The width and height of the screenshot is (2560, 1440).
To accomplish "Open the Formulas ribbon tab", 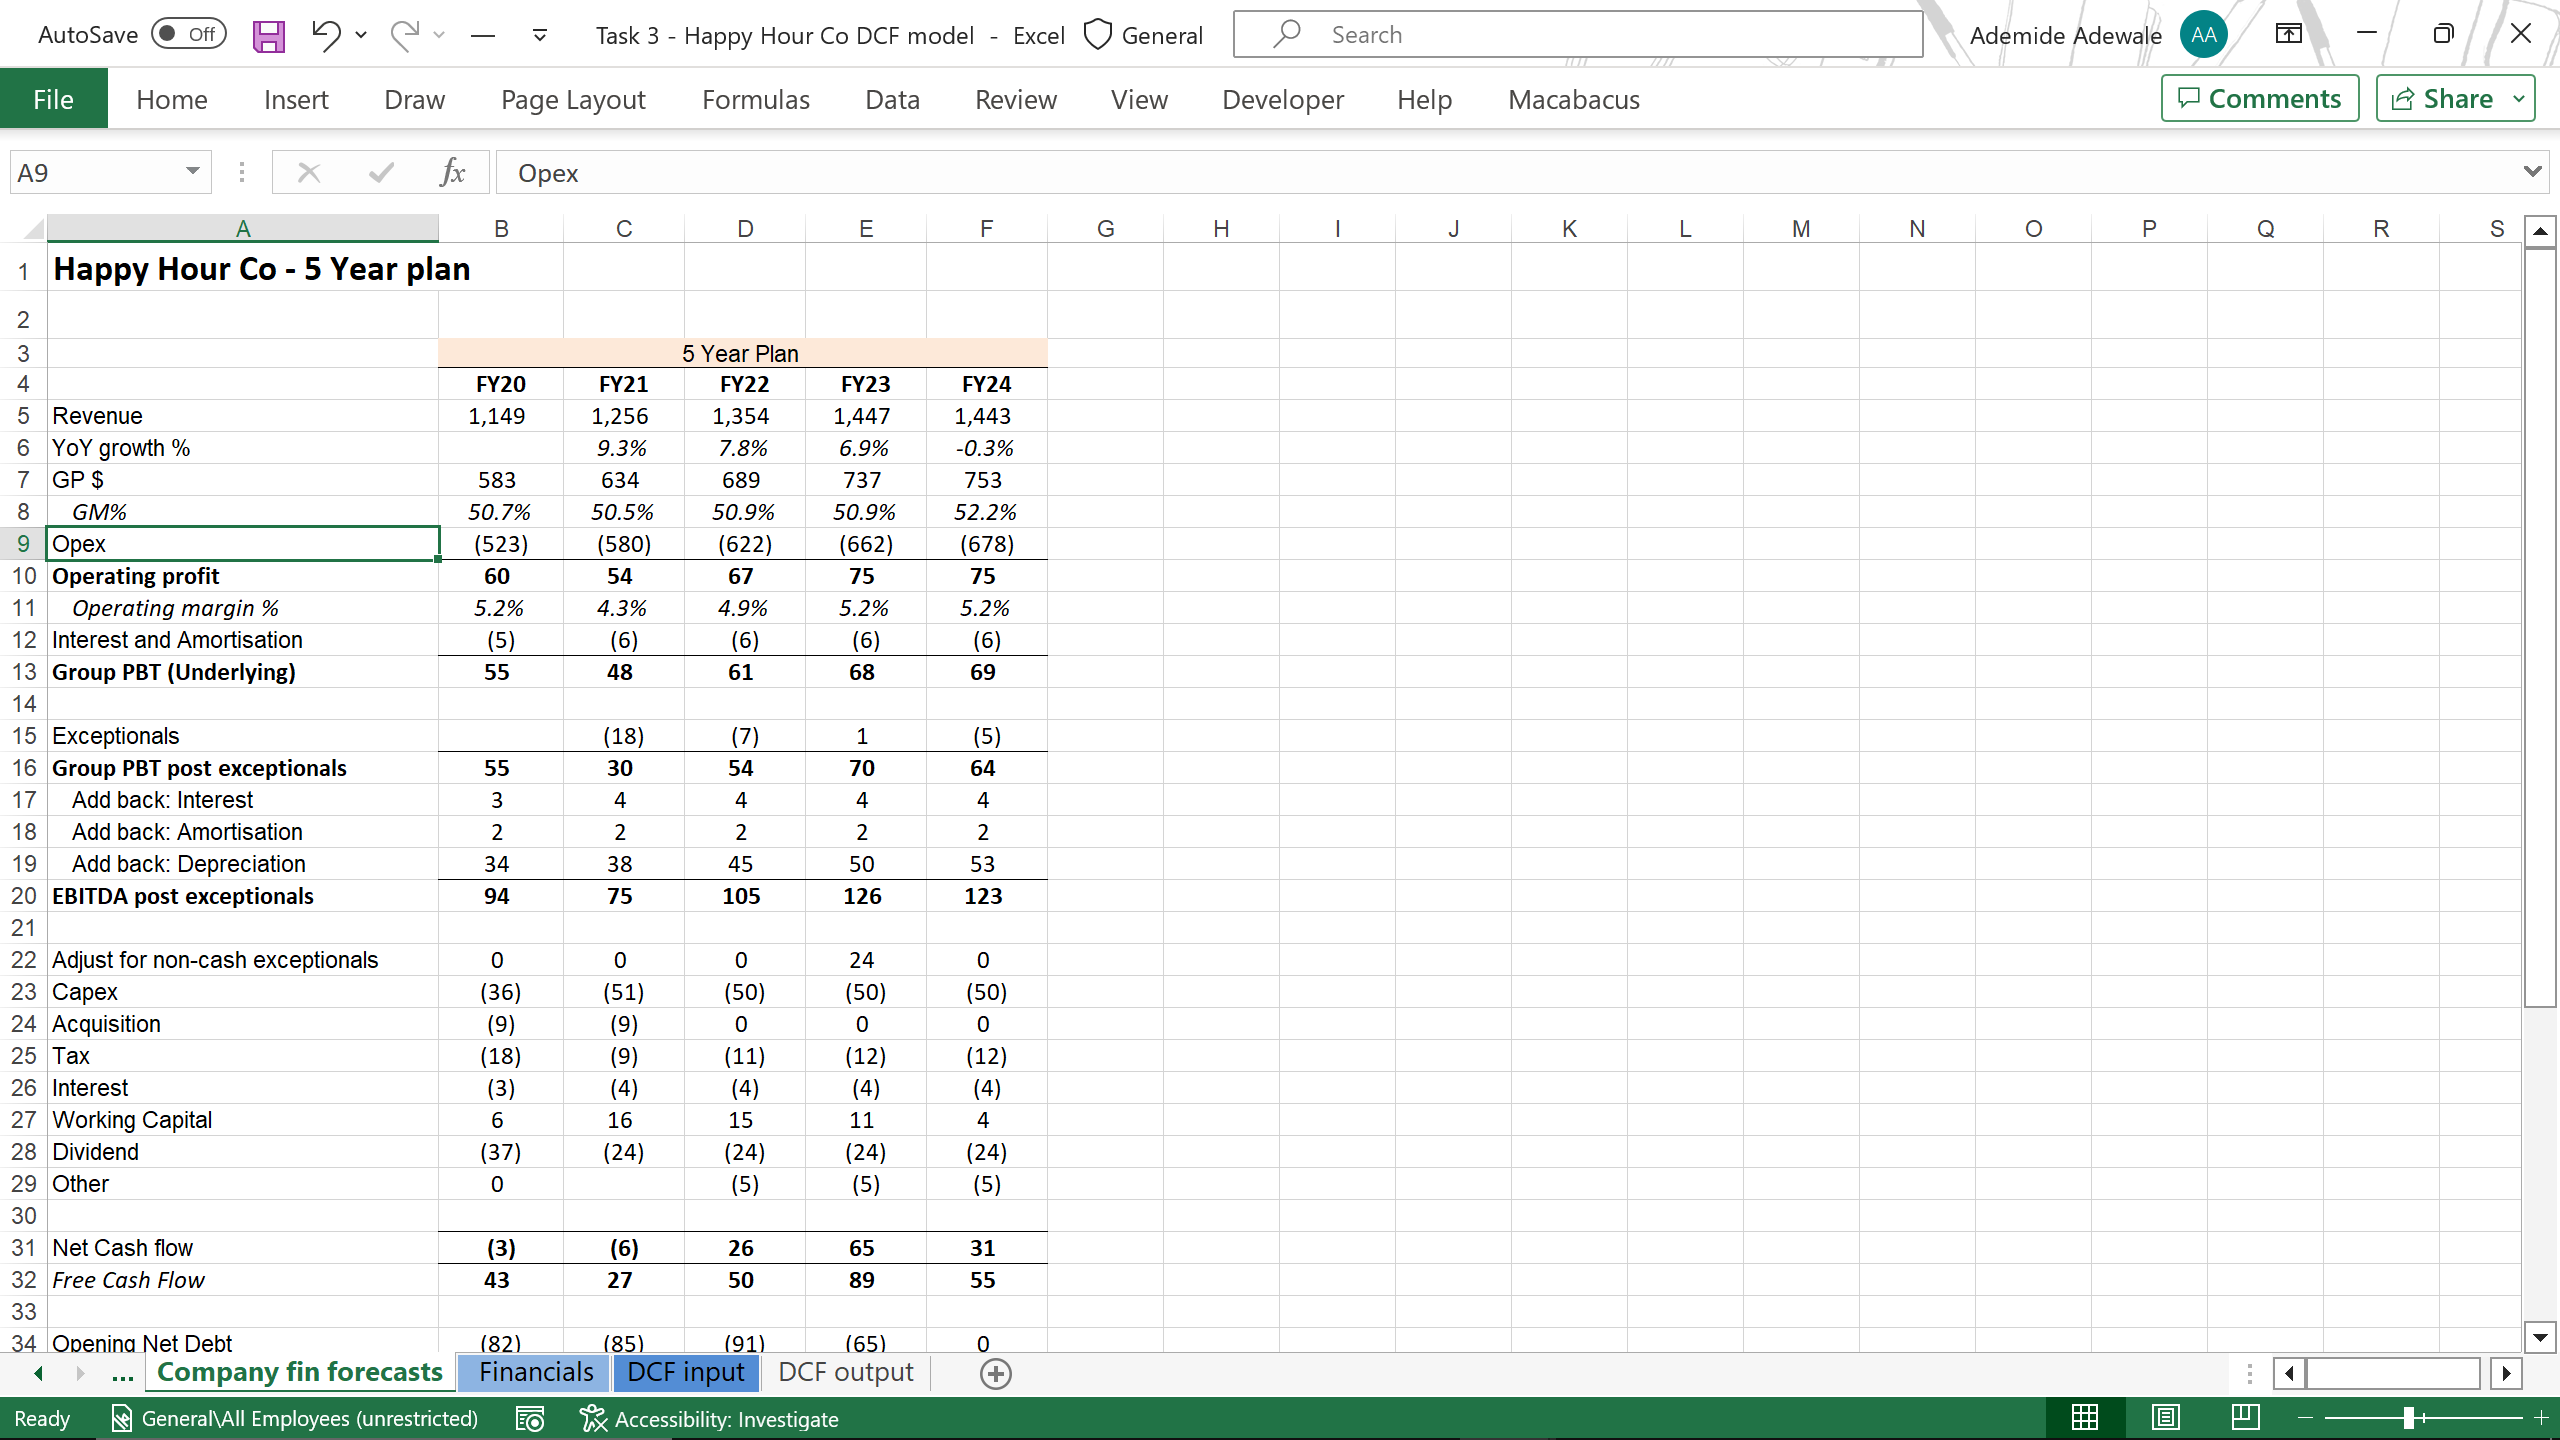I will coord(755,100).
